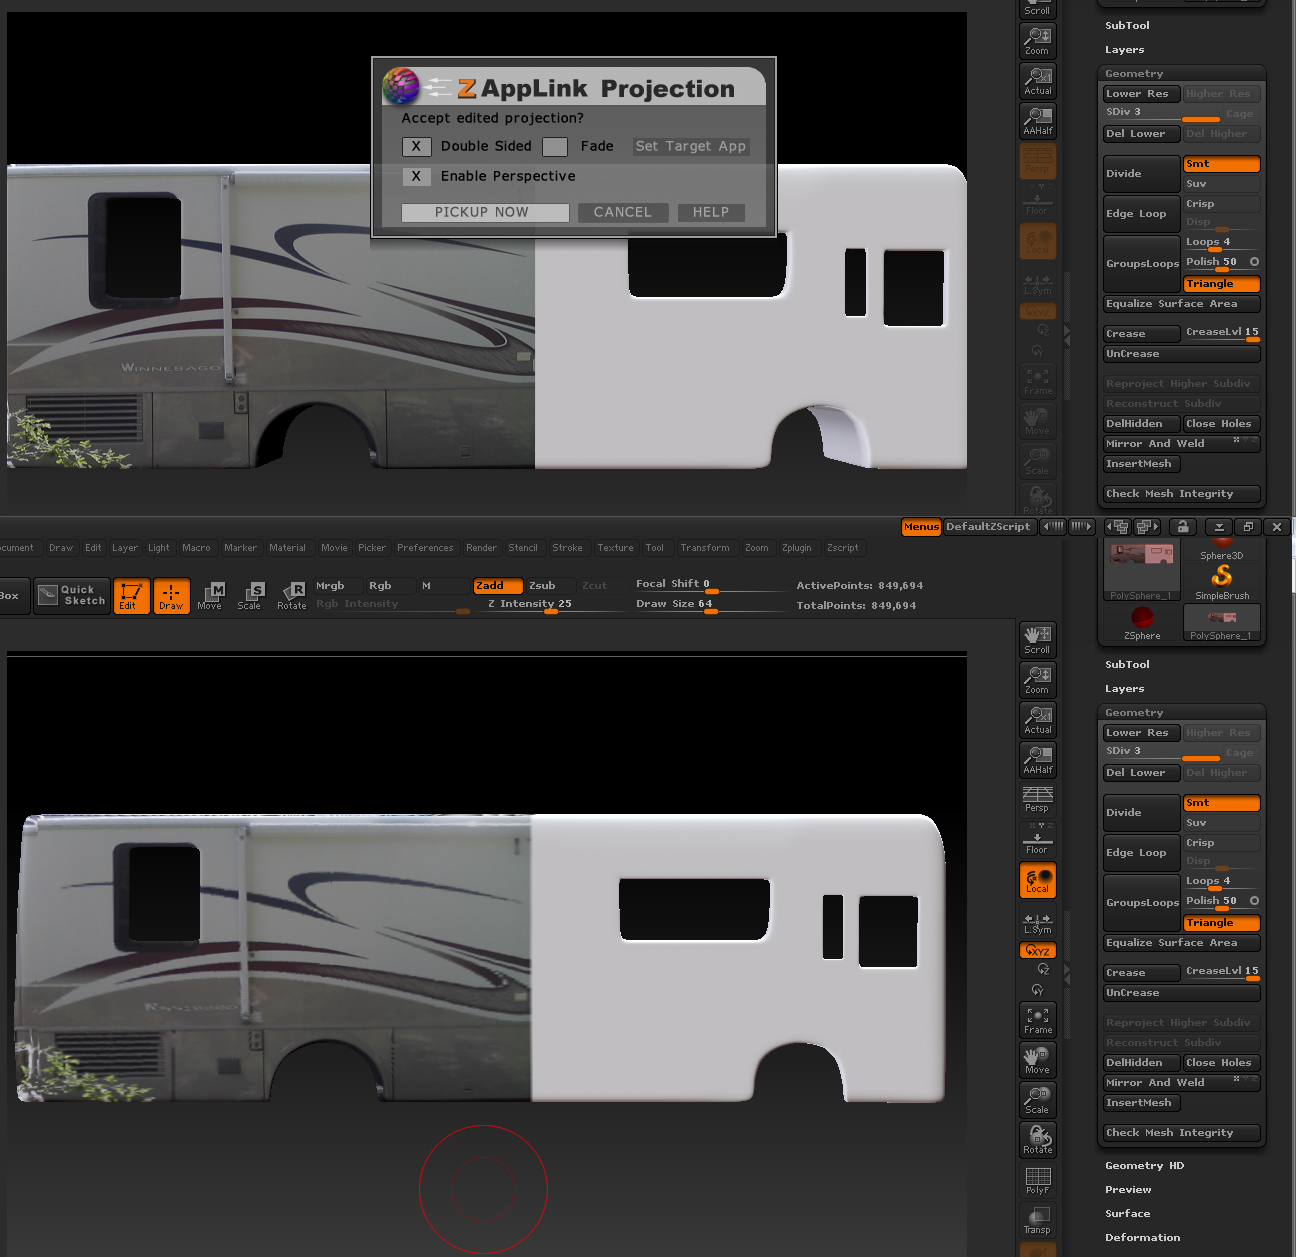Select Scale mode icon beside Rotate in toolbar
Viewport: 1296px width, 1257px height.
tap(250, 595)
